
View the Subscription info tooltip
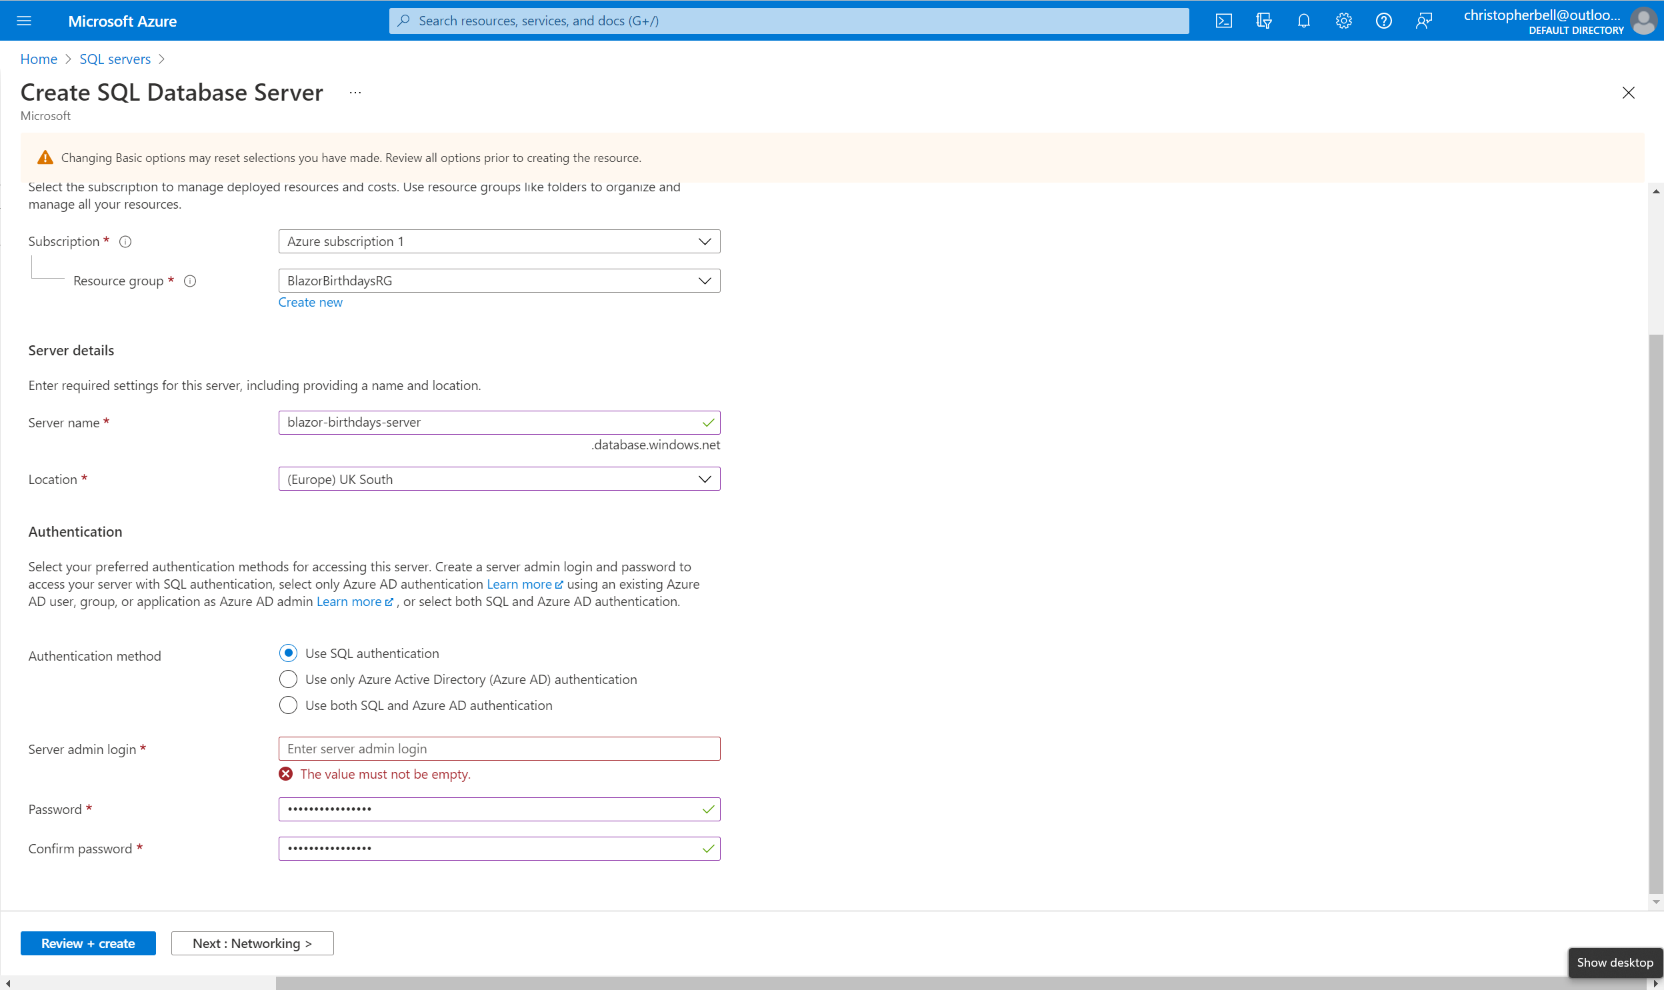(x=125, y=241)
